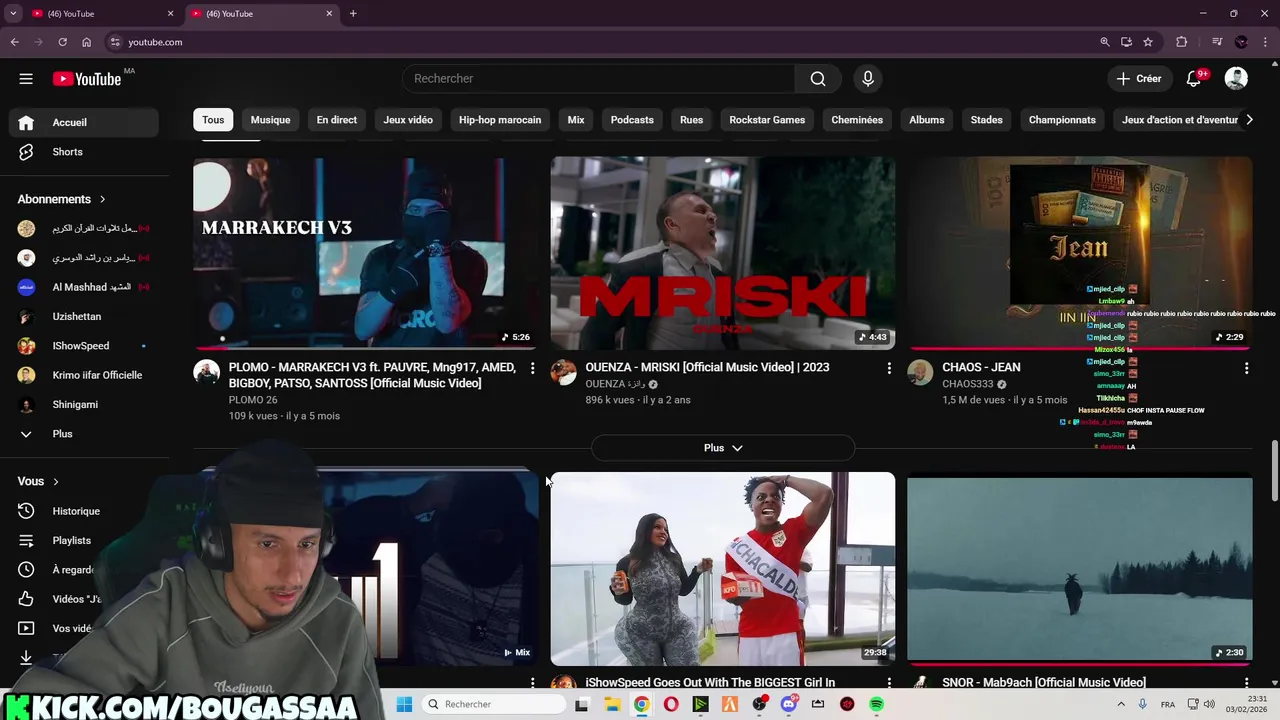Viewport: 1280px width, 720px height.
Task: Open CHAOS - JEAN video title
Action: (x=981, y=368)
